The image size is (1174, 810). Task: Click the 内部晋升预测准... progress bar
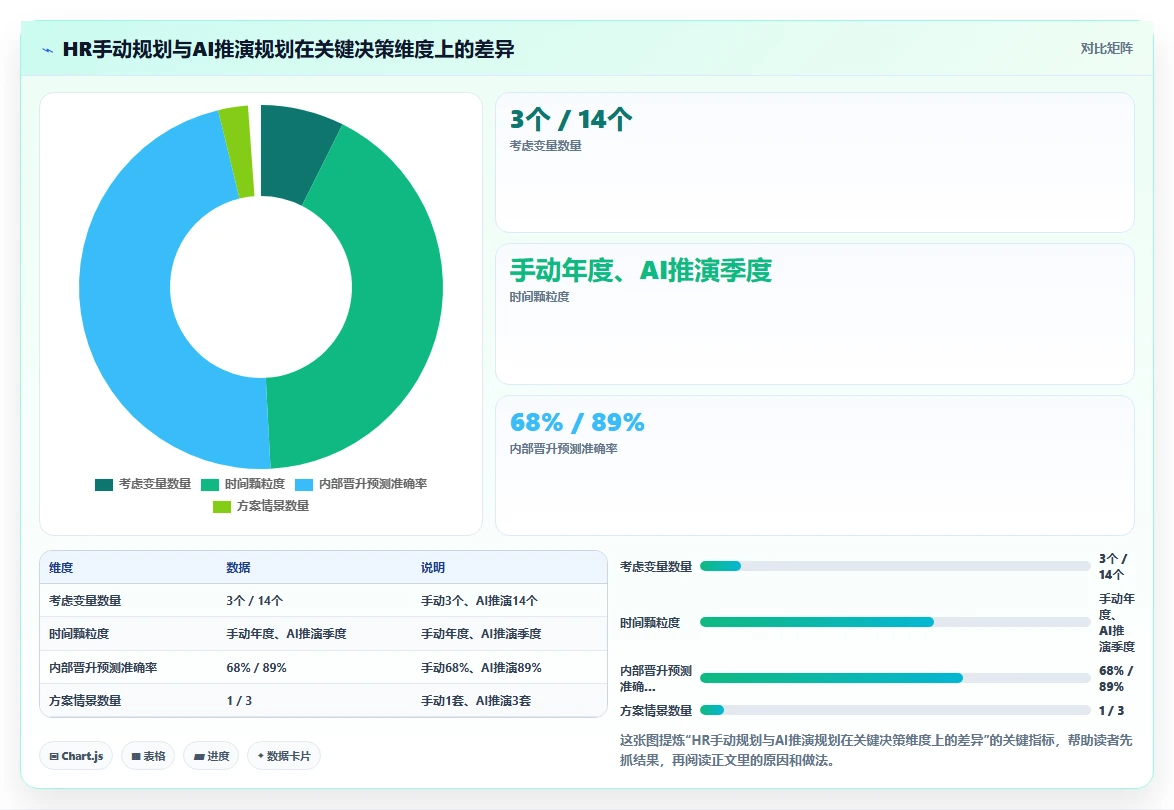pos(895,678)
